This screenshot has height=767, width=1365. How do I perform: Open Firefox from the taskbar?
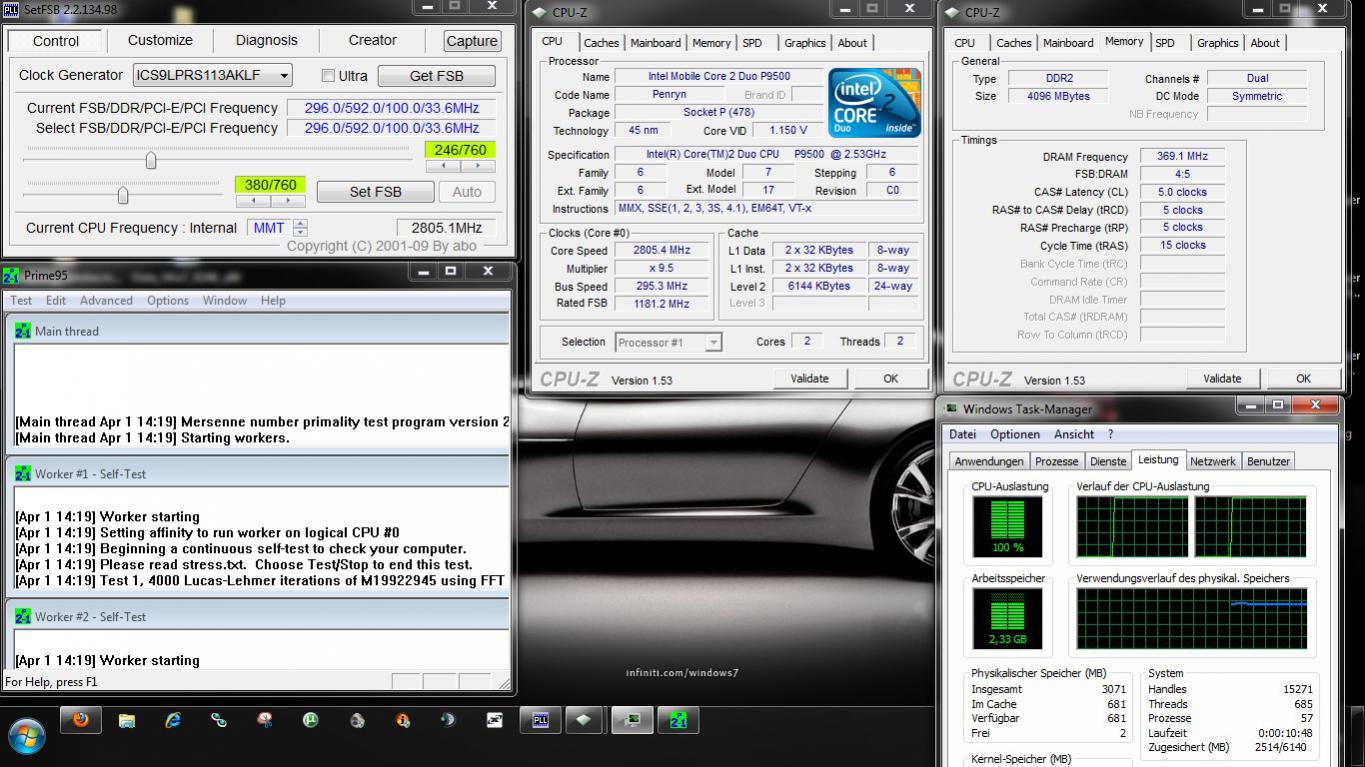click(80, 720)
